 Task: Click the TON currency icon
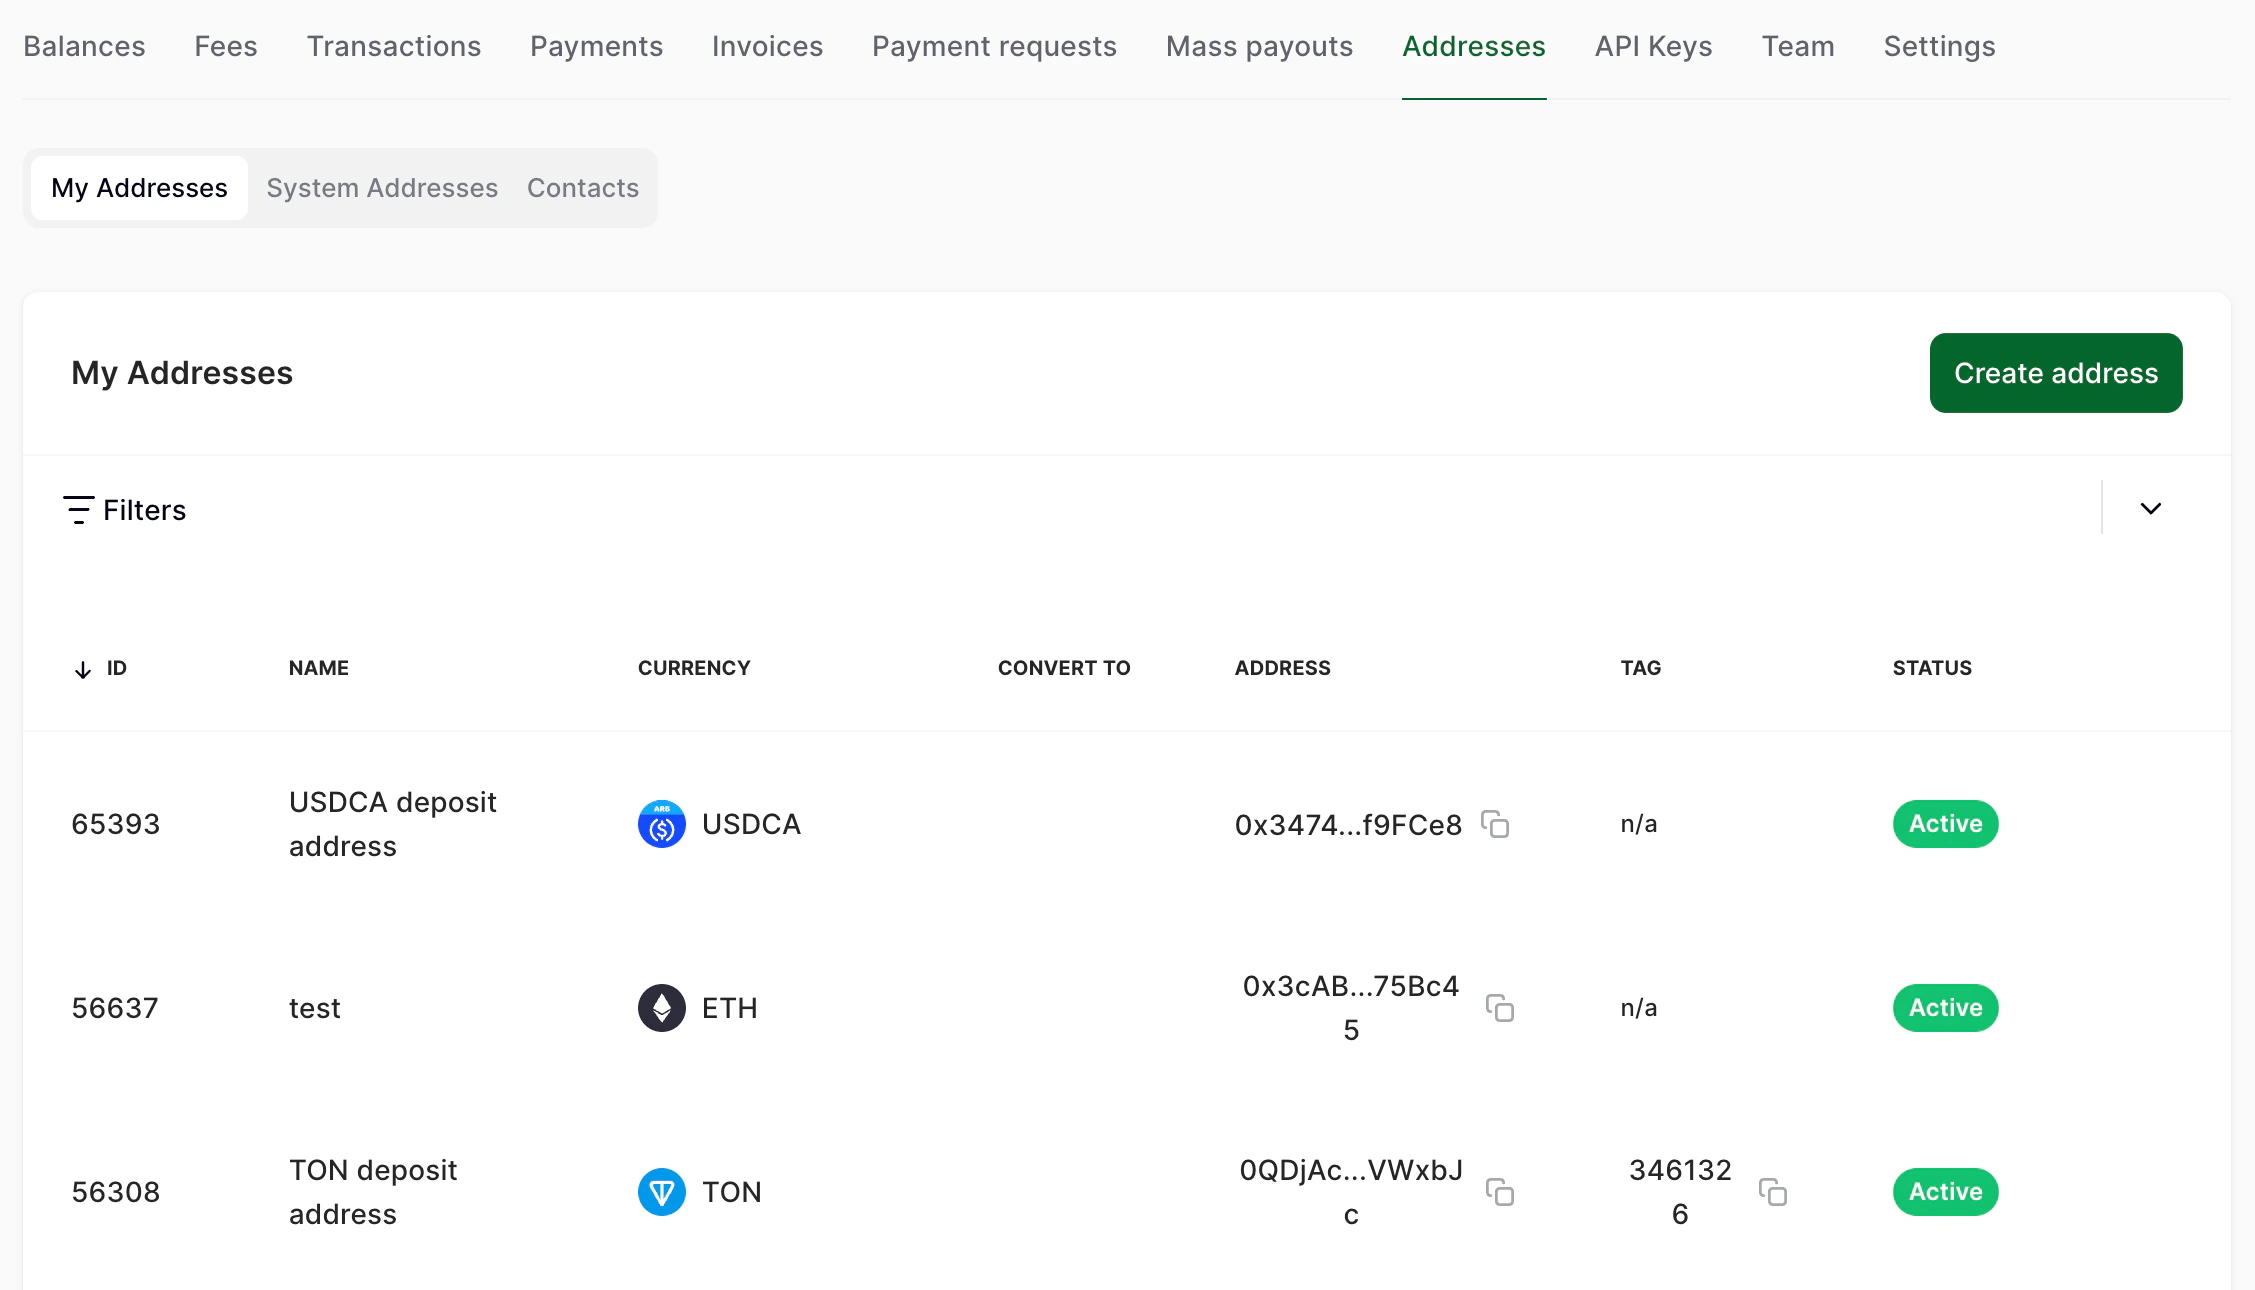coord(662,1192)
